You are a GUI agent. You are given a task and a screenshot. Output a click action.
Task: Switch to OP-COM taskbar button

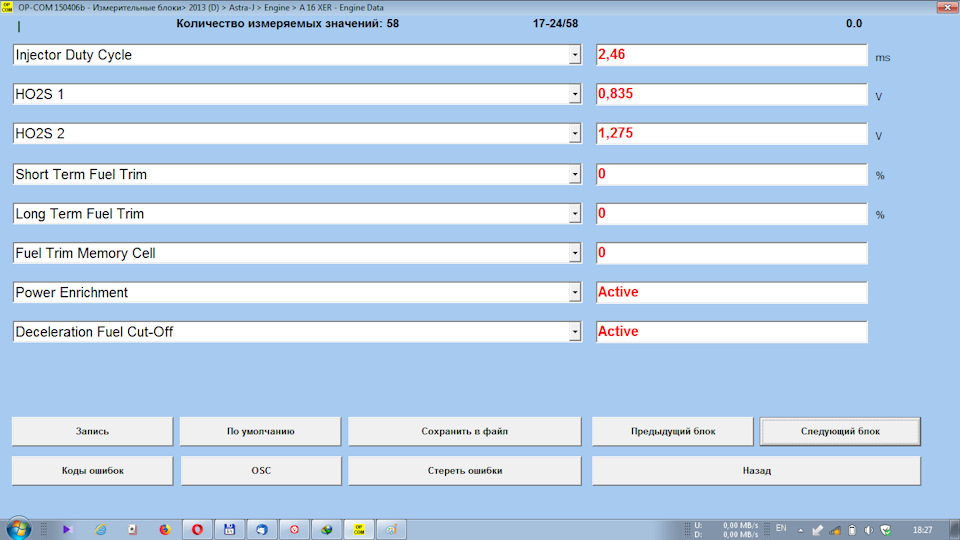[x=359, y=530]
